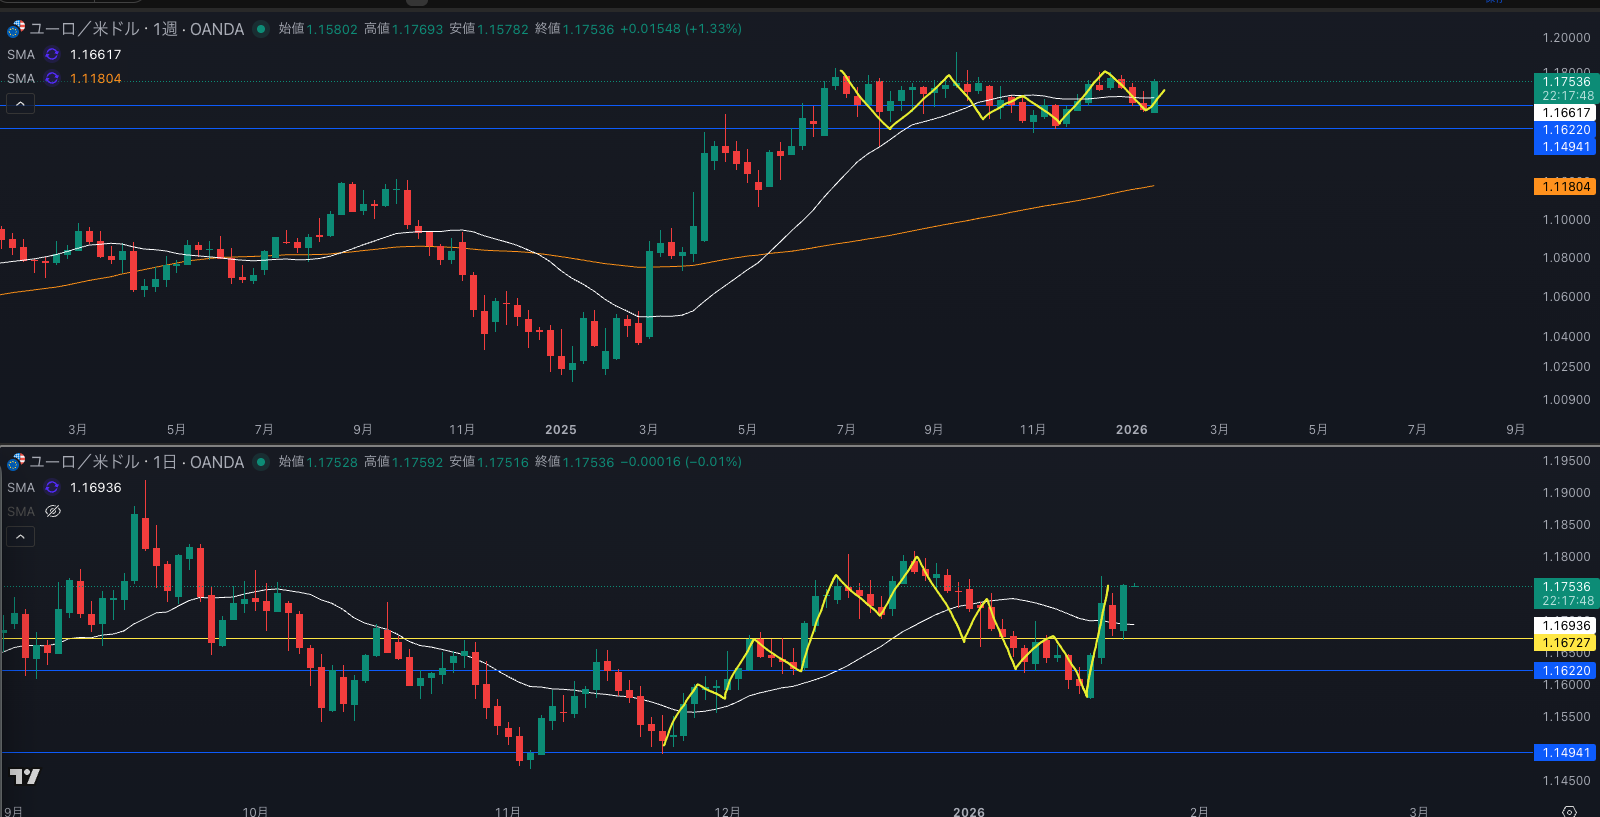Click green market status dot on daily chart
The image size is (1600, 817).
tap(261, 462)
